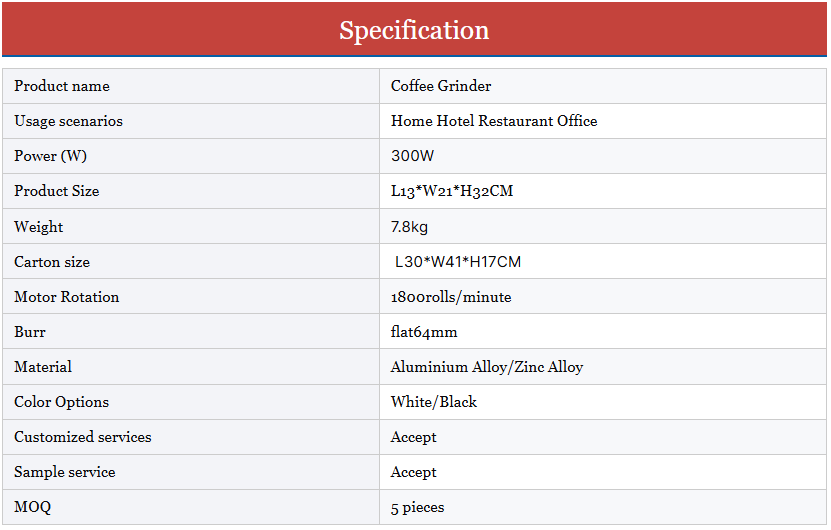Click the Specification header banner
831x530 pixels.
pyautogui.click(x=414, y=30)
